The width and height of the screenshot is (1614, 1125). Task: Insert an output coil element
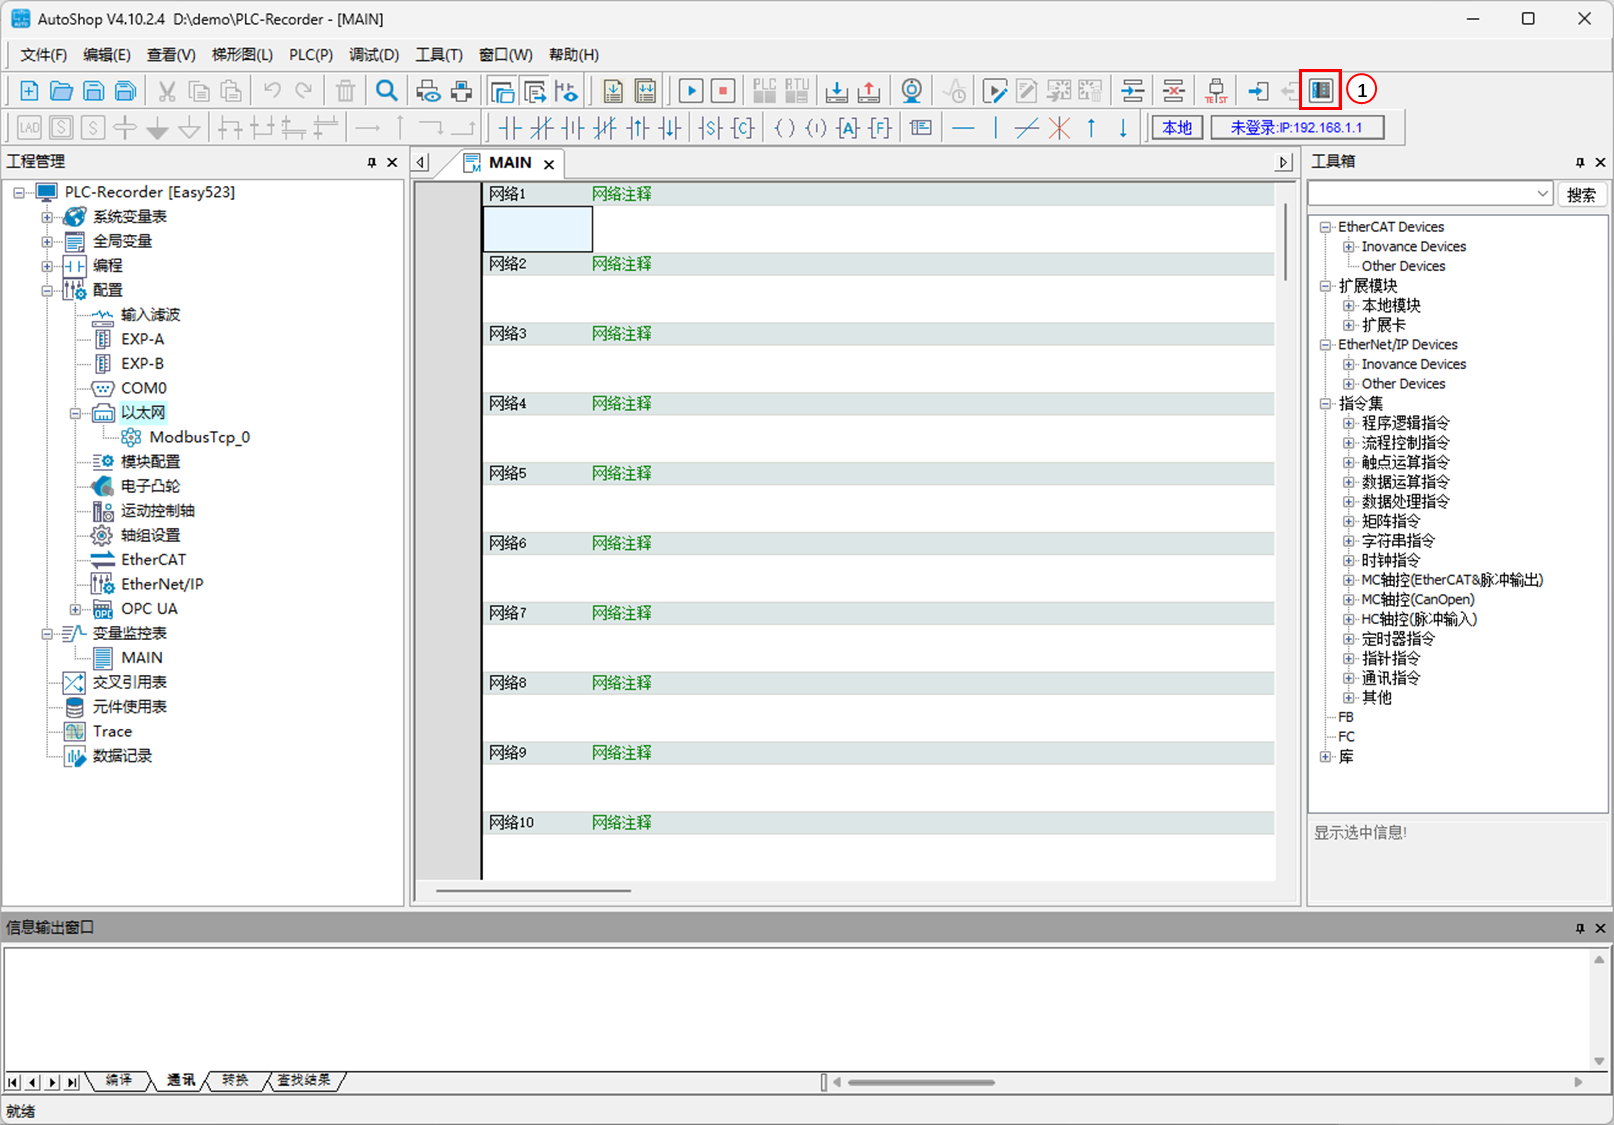tap(784, 128)
